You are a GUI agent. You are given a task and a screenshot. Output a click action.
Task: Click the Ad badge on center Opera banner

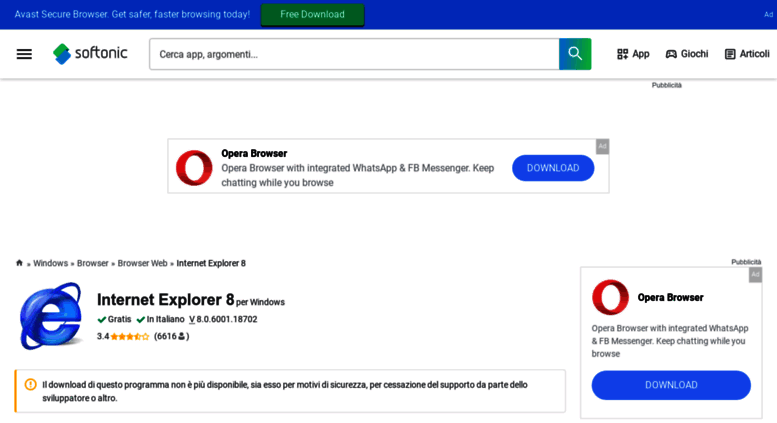[x=602, y=146]
